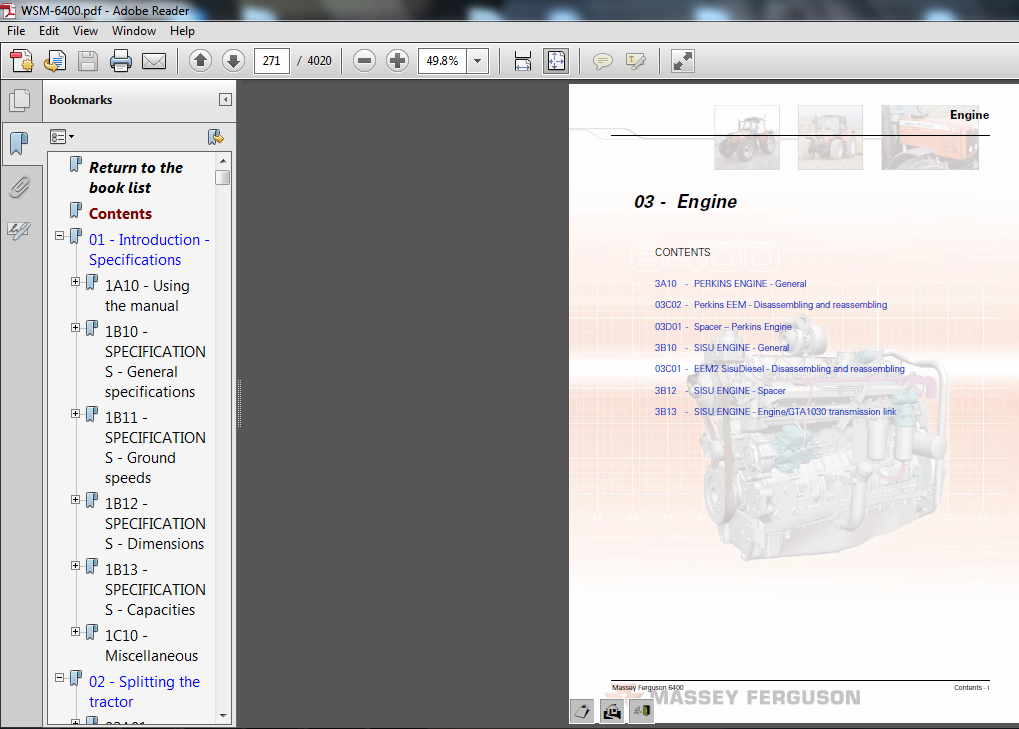Expand 1B11 Ground speeds bookmark
1019x729 pixels.
coord(75,413)
